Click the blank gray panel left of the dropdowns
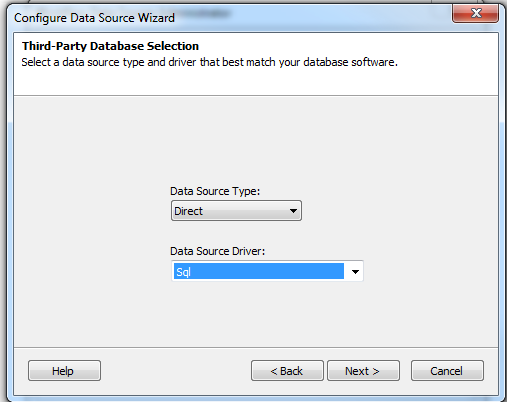507x402 pixels. [x=92, y=233]
